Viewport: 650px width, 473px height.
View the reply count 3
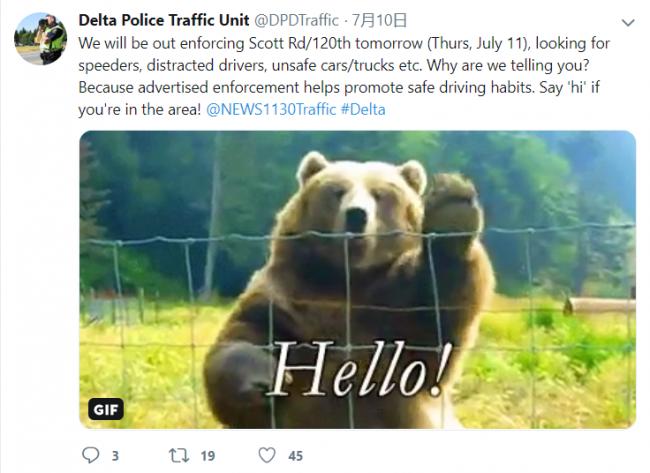point(115,456)
